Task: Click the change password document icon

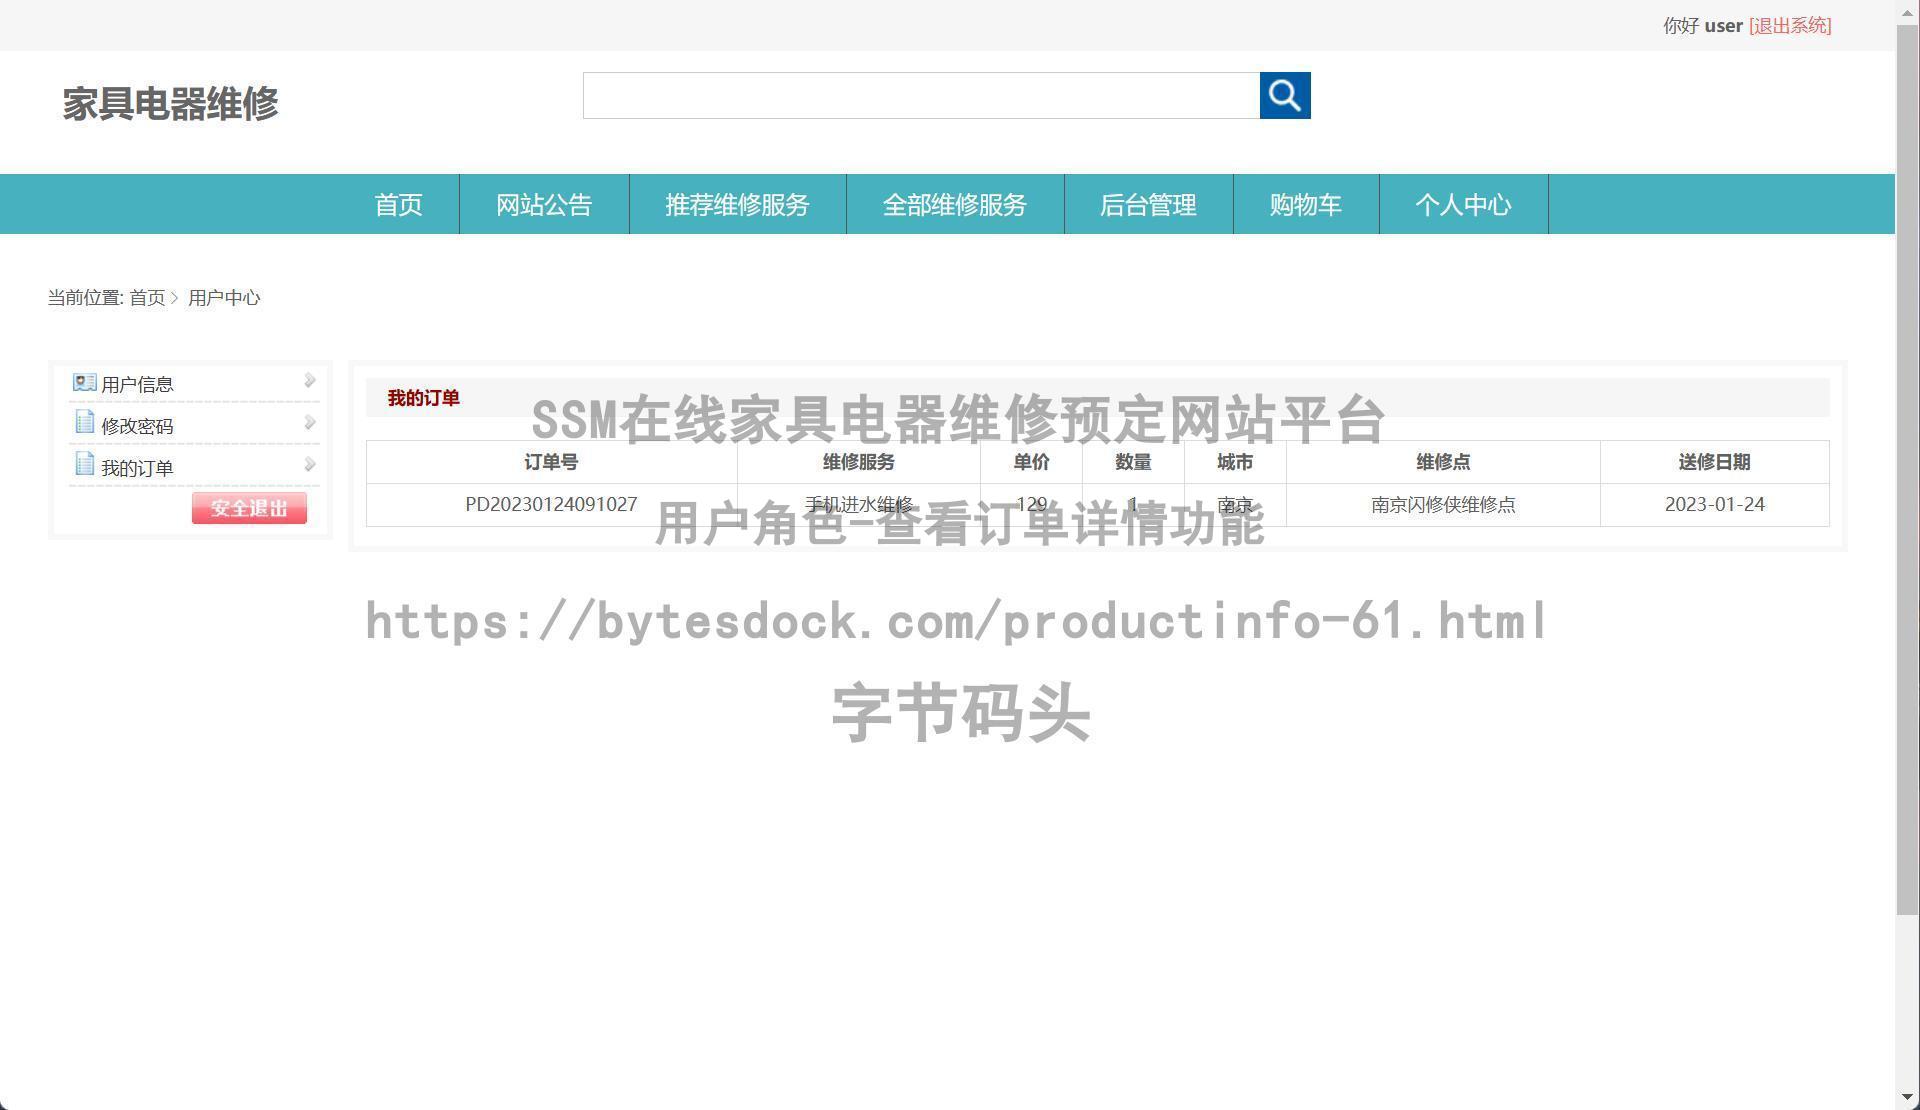Action: [84, 423]
